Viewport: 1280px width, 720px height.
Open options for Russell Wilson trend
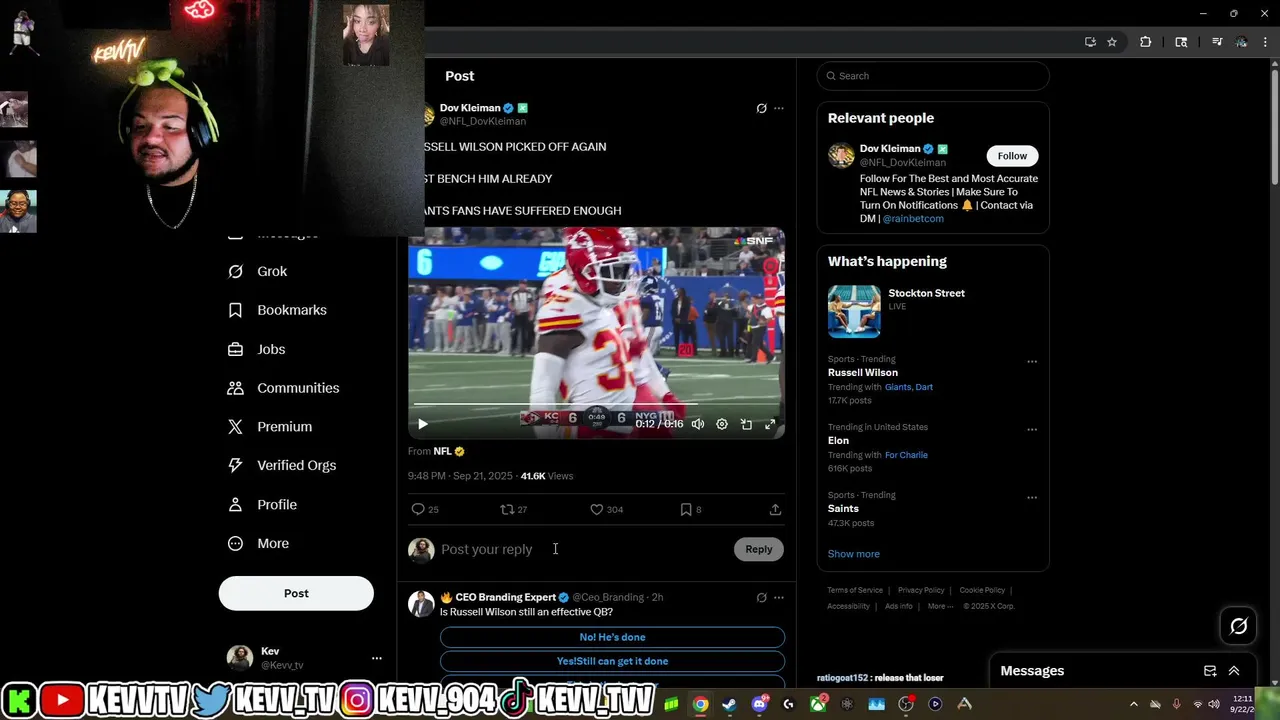[x=1032, y=362]
